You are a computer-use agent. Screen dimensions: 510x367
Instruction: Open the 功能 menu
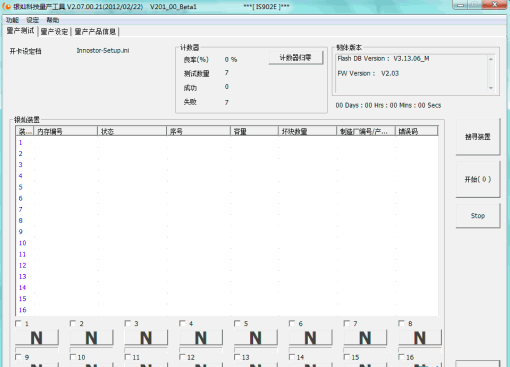point(12,20)
